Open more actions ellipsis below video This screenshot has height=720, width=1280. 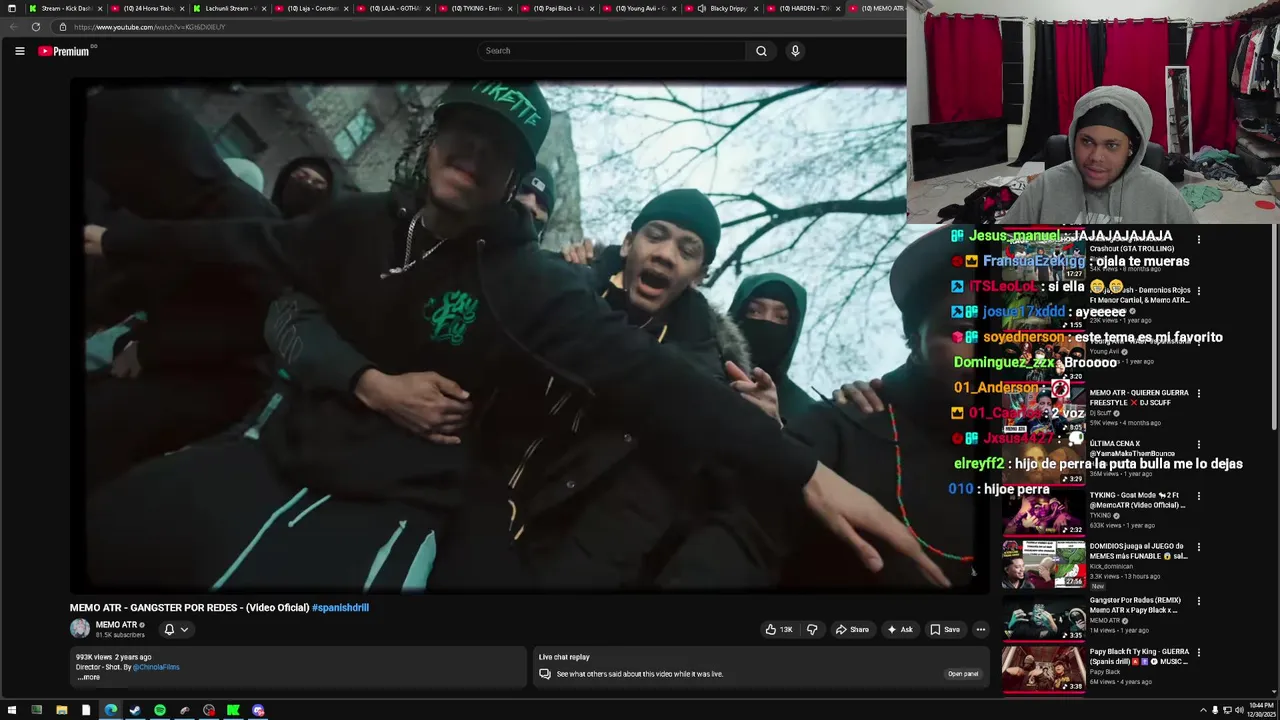pyautogui.click(x=981, y=629)
